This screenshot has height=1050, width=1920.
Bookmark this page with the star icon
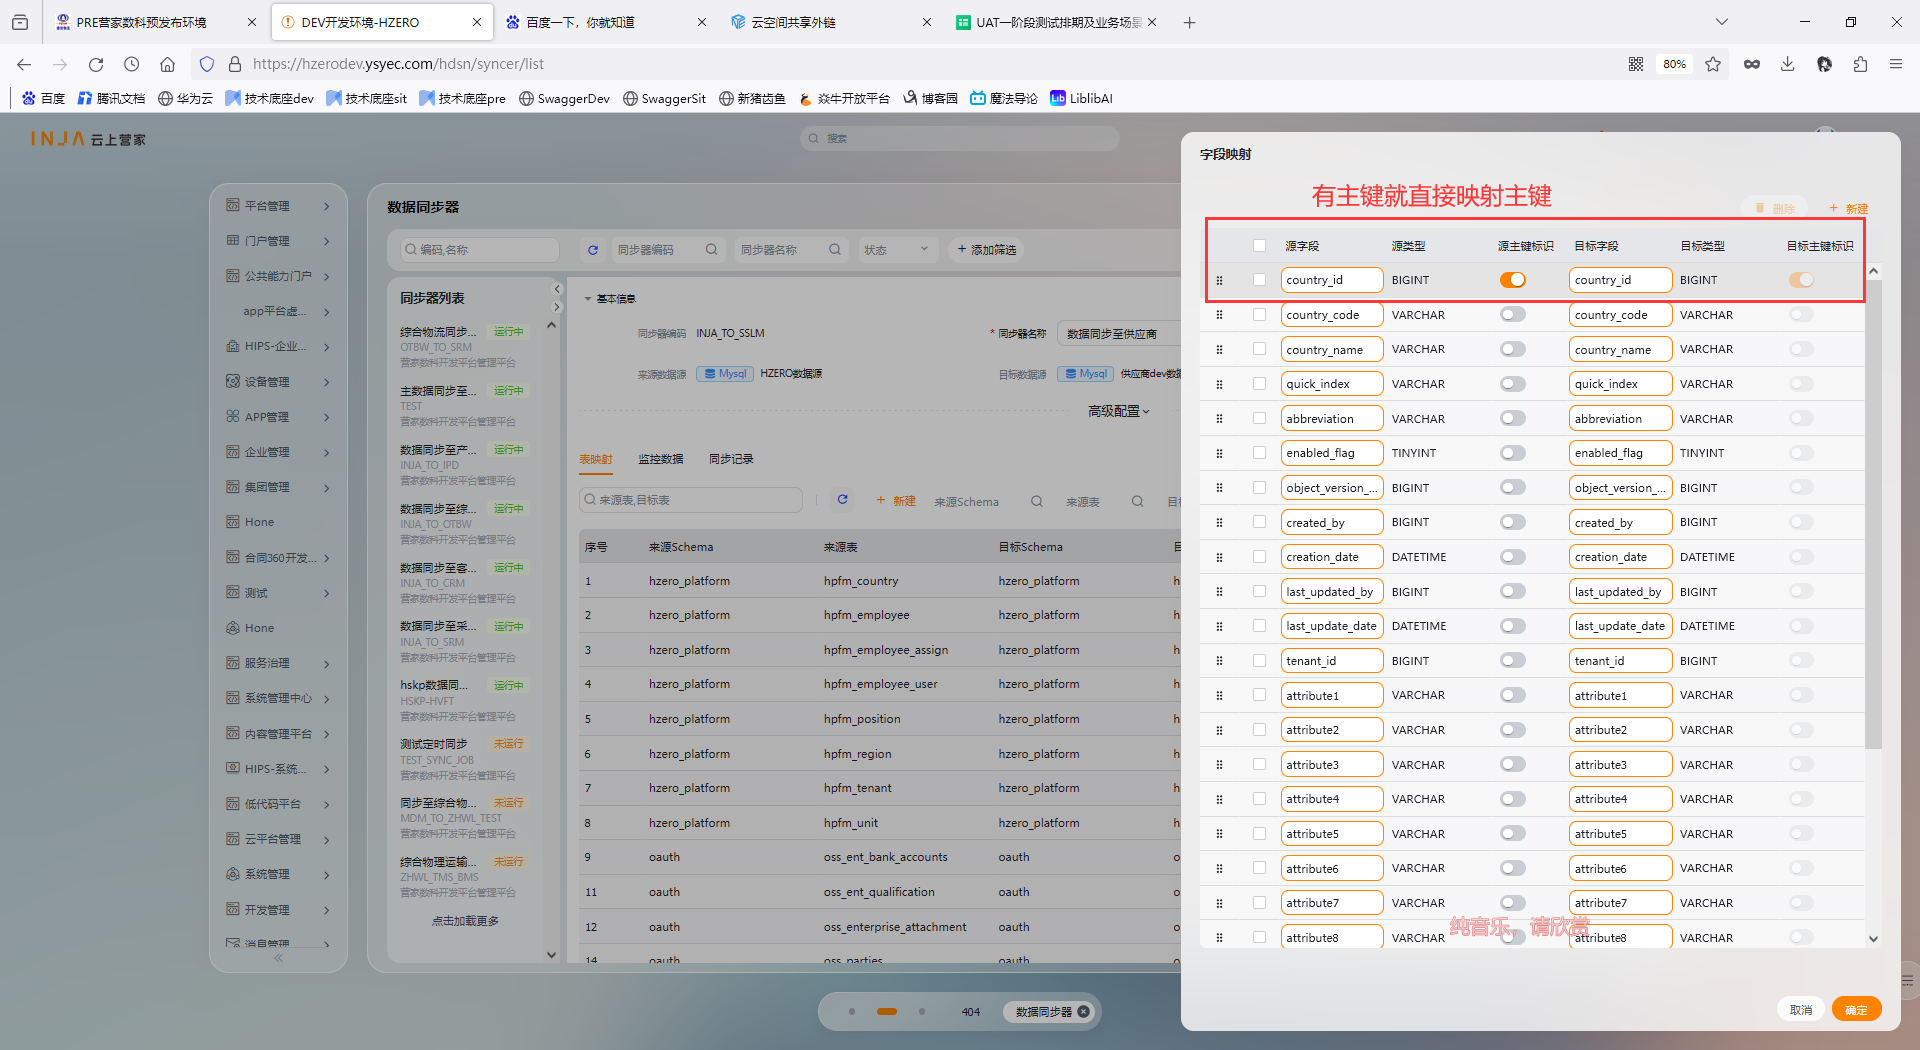1713,64
